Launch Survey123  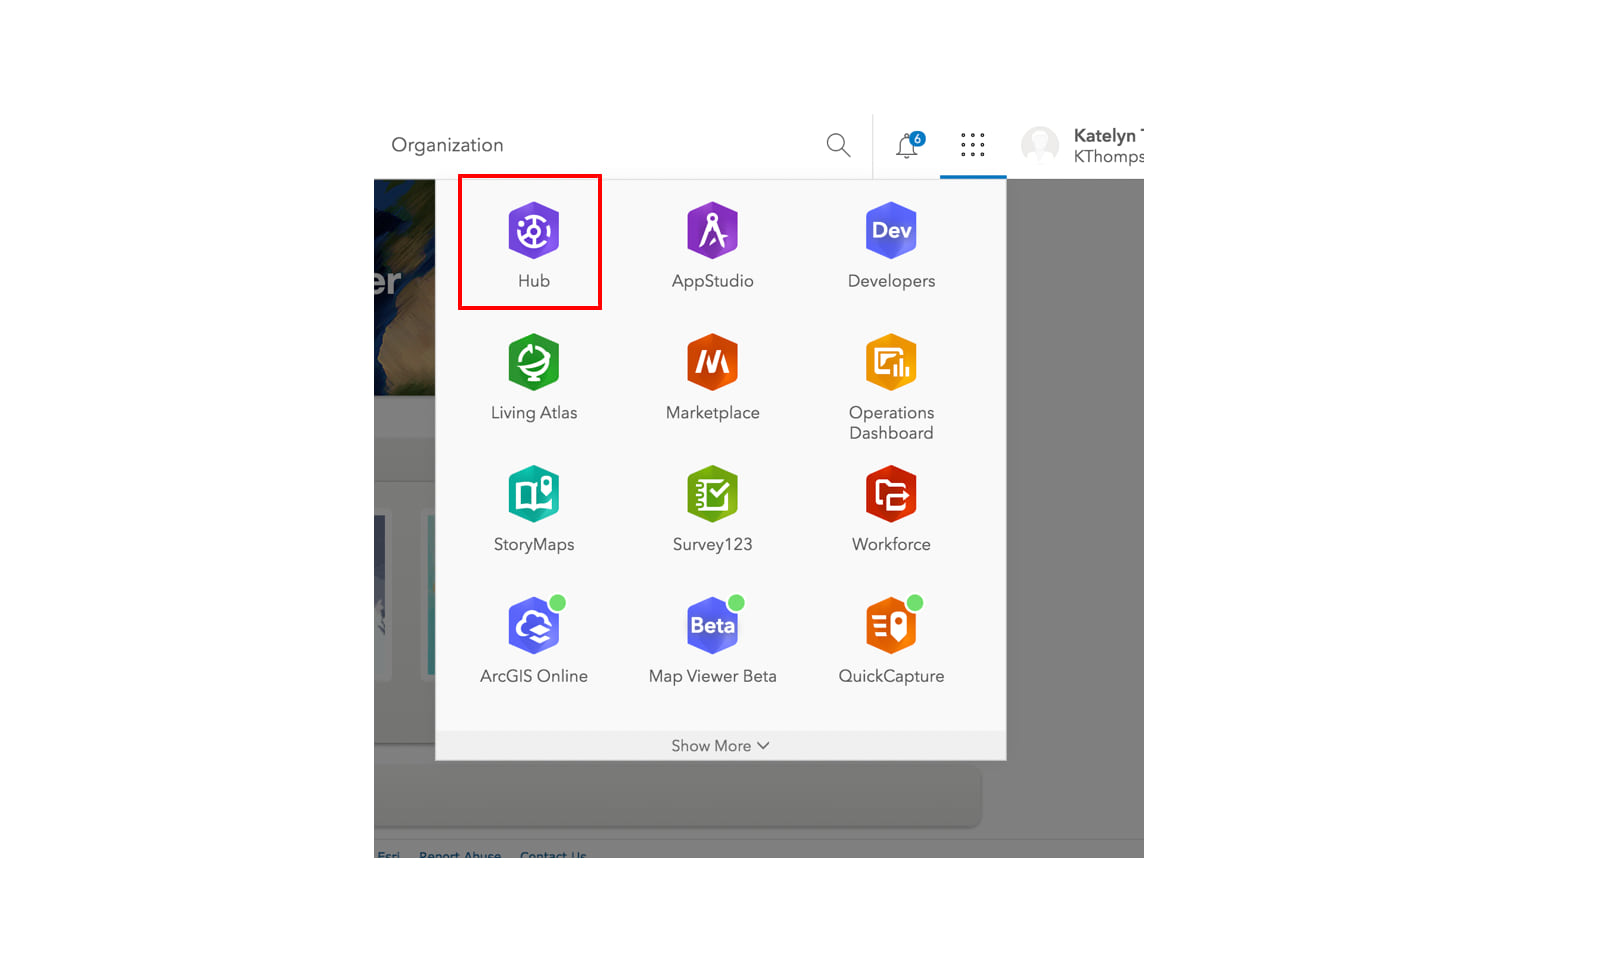coord(712,509)
